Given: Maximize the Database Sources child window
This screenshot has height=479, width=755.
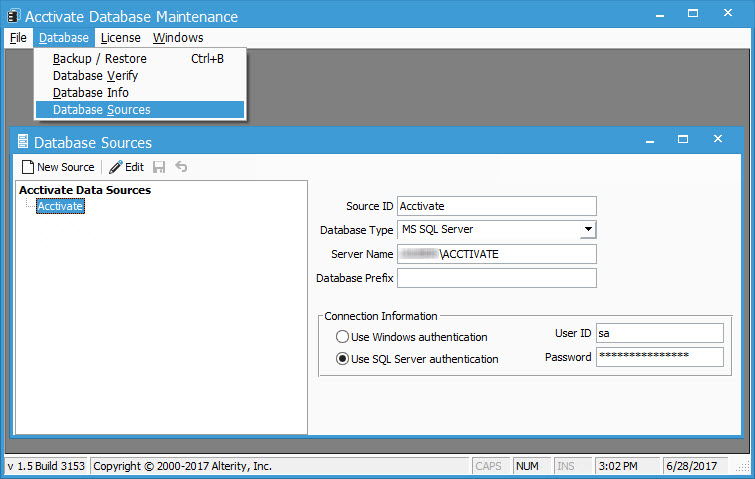Looking at the screenshot, I should (x=683, y=139).
